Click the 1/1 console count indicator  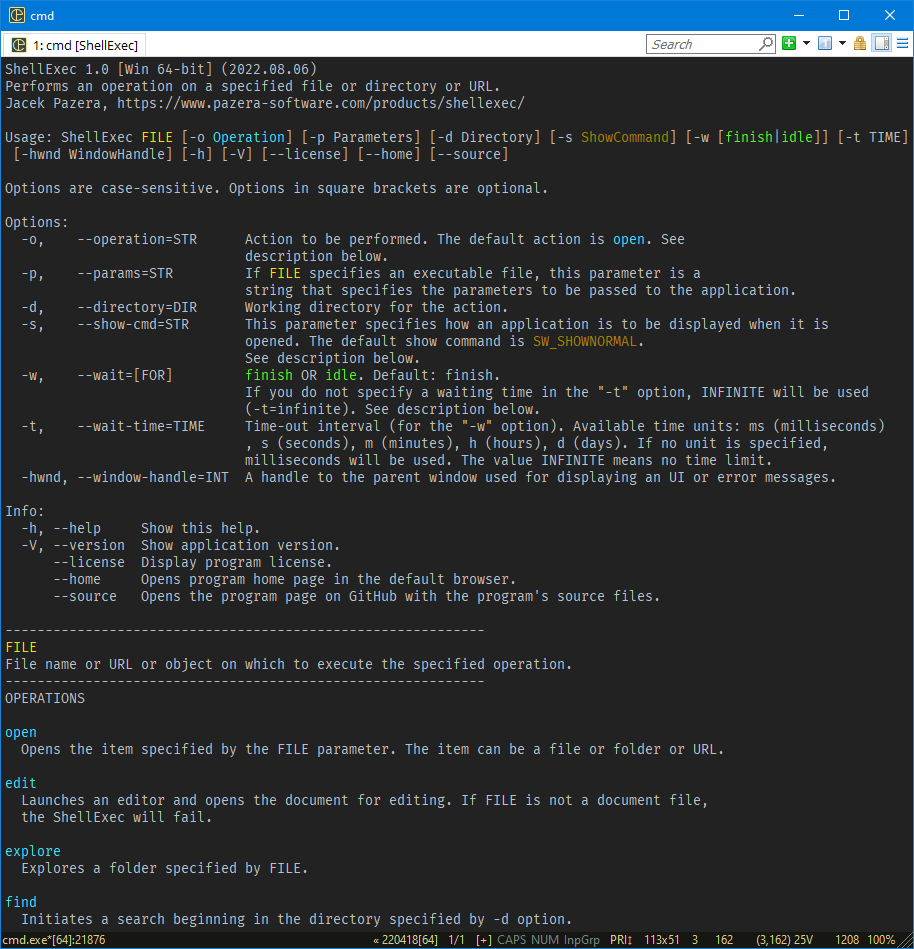tap(455, 941)
